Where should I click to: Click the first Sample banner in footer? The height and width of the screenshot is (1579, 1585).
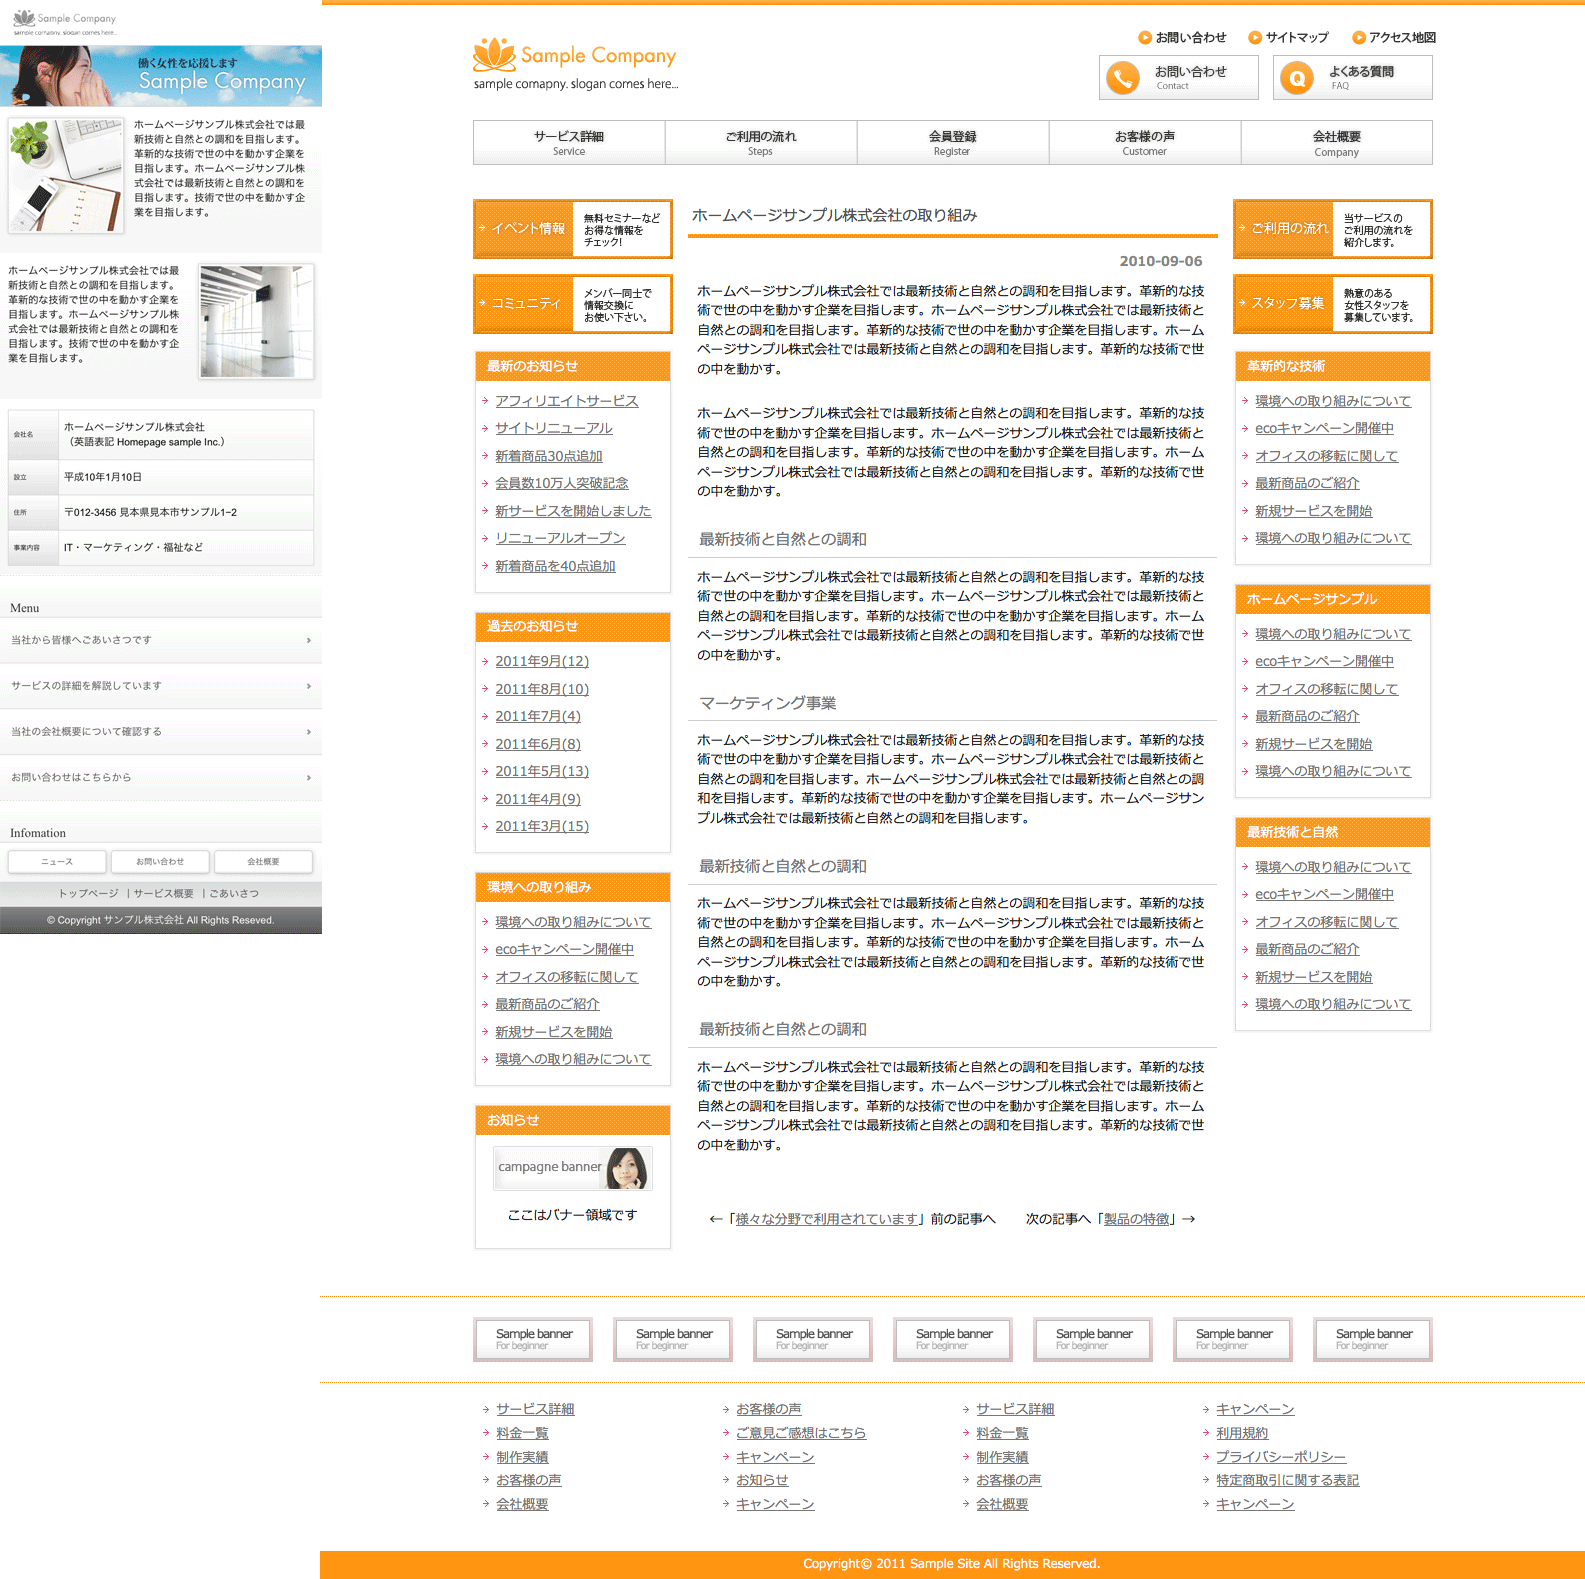(x=533, y=1339)
